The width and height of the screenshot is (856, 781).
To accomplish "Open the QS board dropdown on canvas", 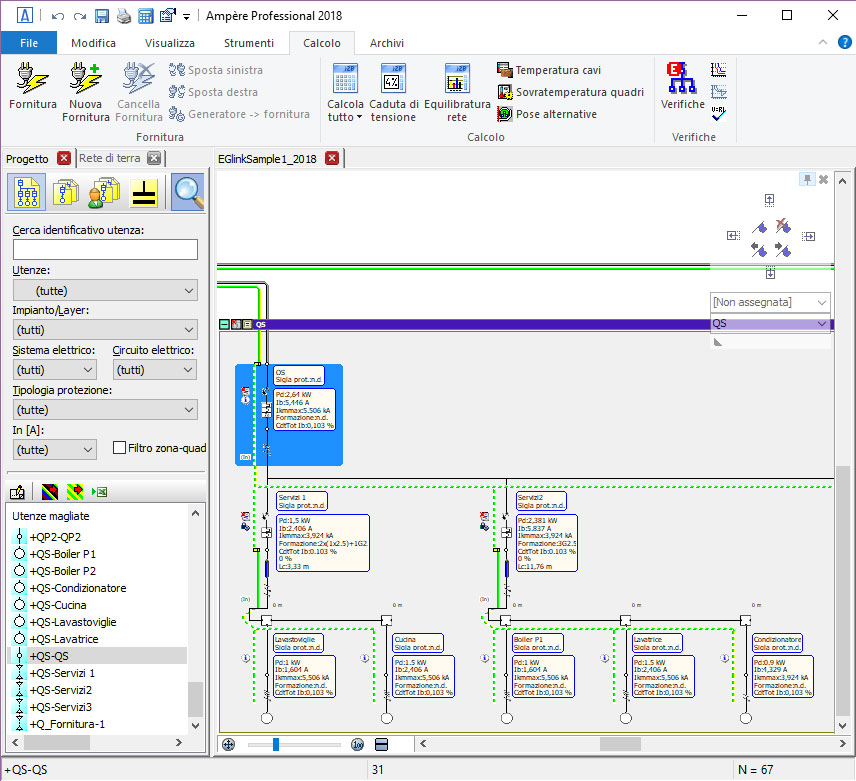I will (x=770, y=324).
